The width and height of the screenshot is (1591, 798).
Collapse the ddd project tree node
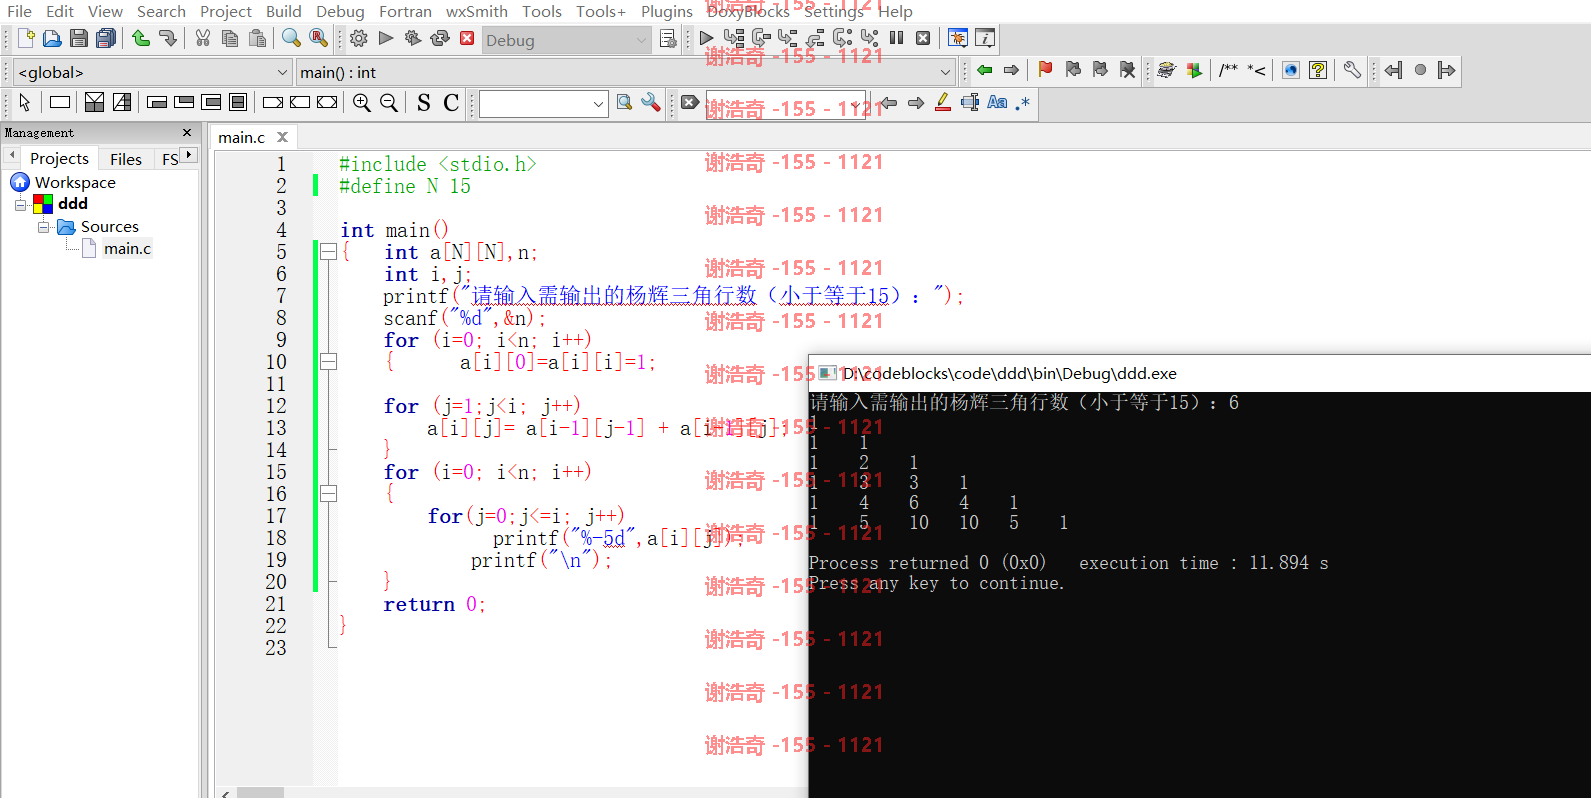(x=20, y=204)
